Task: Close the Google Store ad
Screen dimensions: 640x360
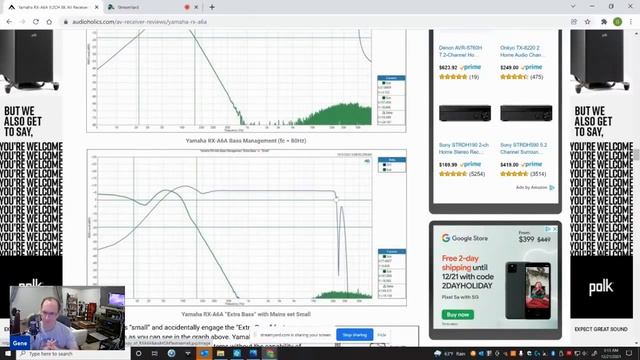Action: tap(555, 229)
